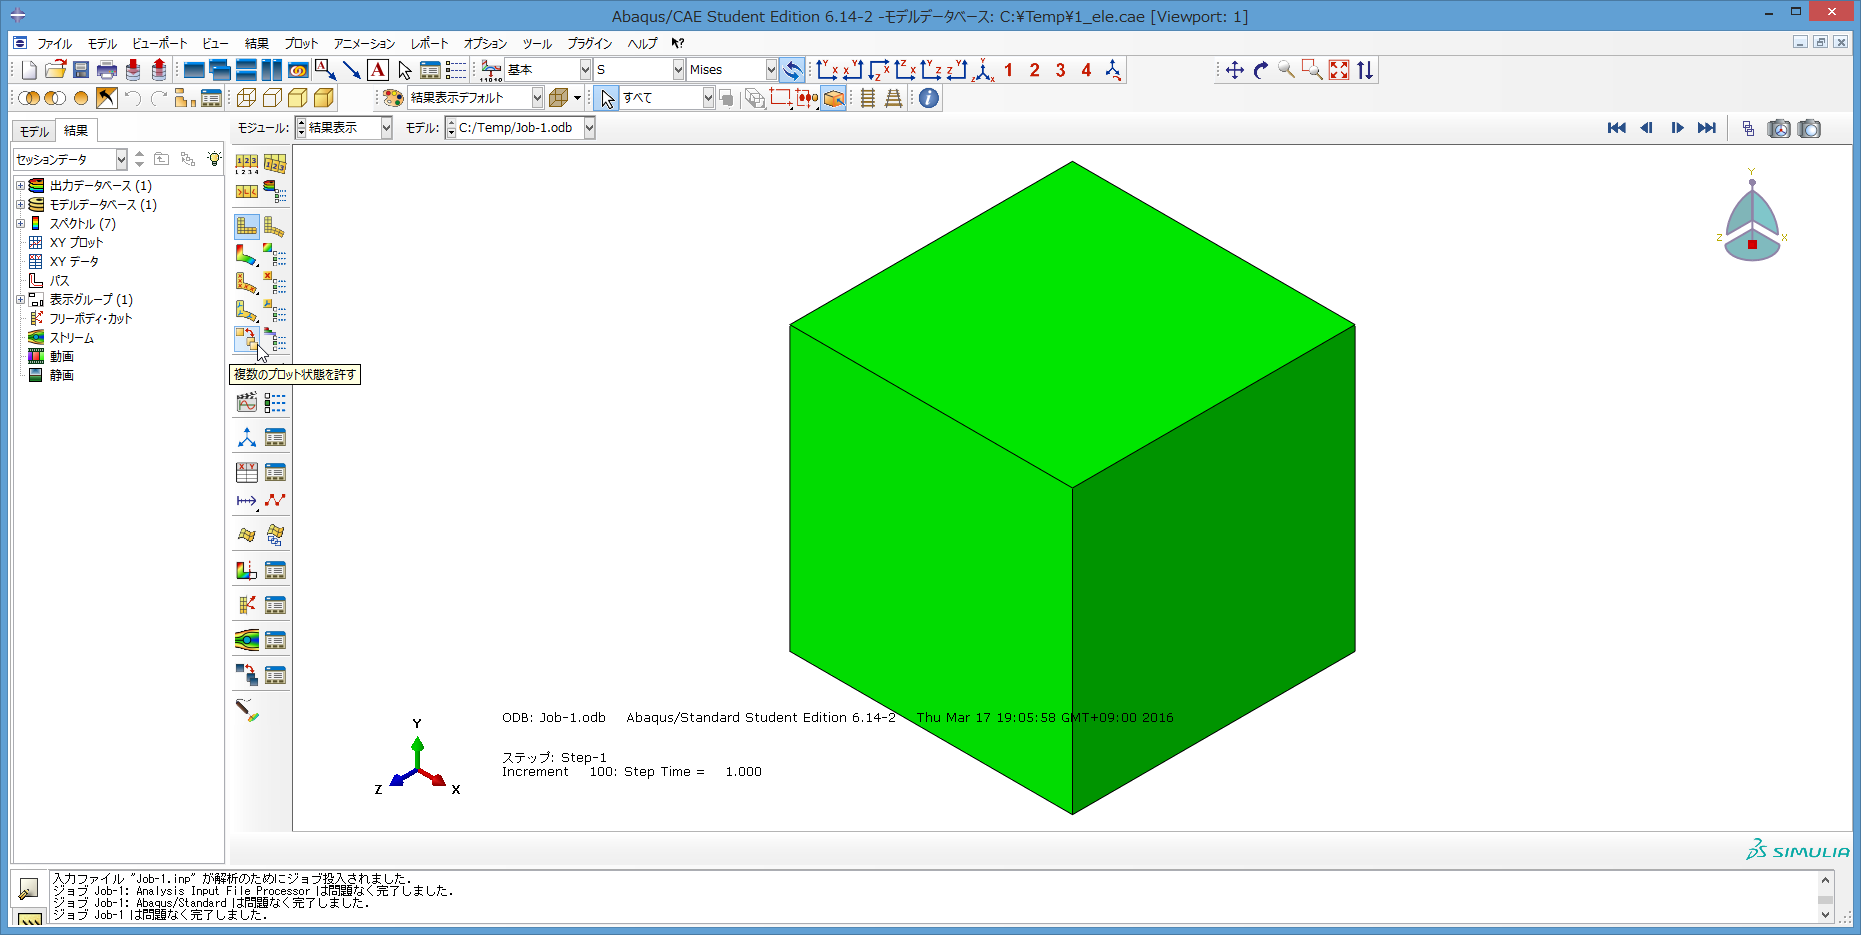Image resolution: width=1861 pixels, height=935 pixels.
Task: Open the model dropdown C:/Temp/Job-1.odb
Action: tap(521, 128)
